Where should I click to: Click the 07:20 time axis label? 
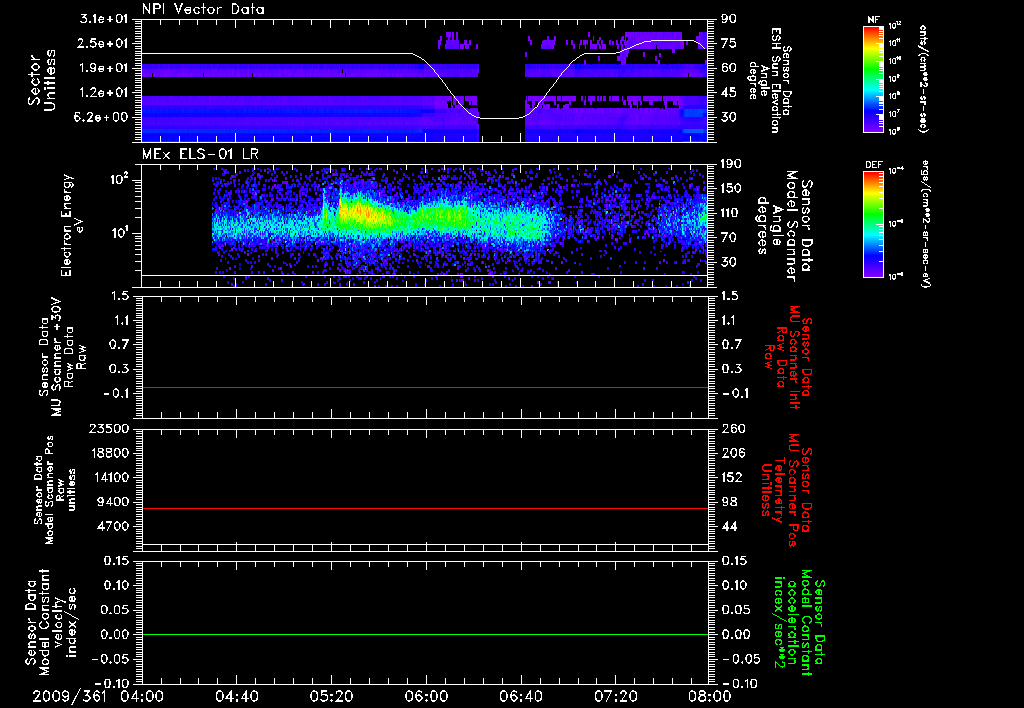(x=616, y=696)
